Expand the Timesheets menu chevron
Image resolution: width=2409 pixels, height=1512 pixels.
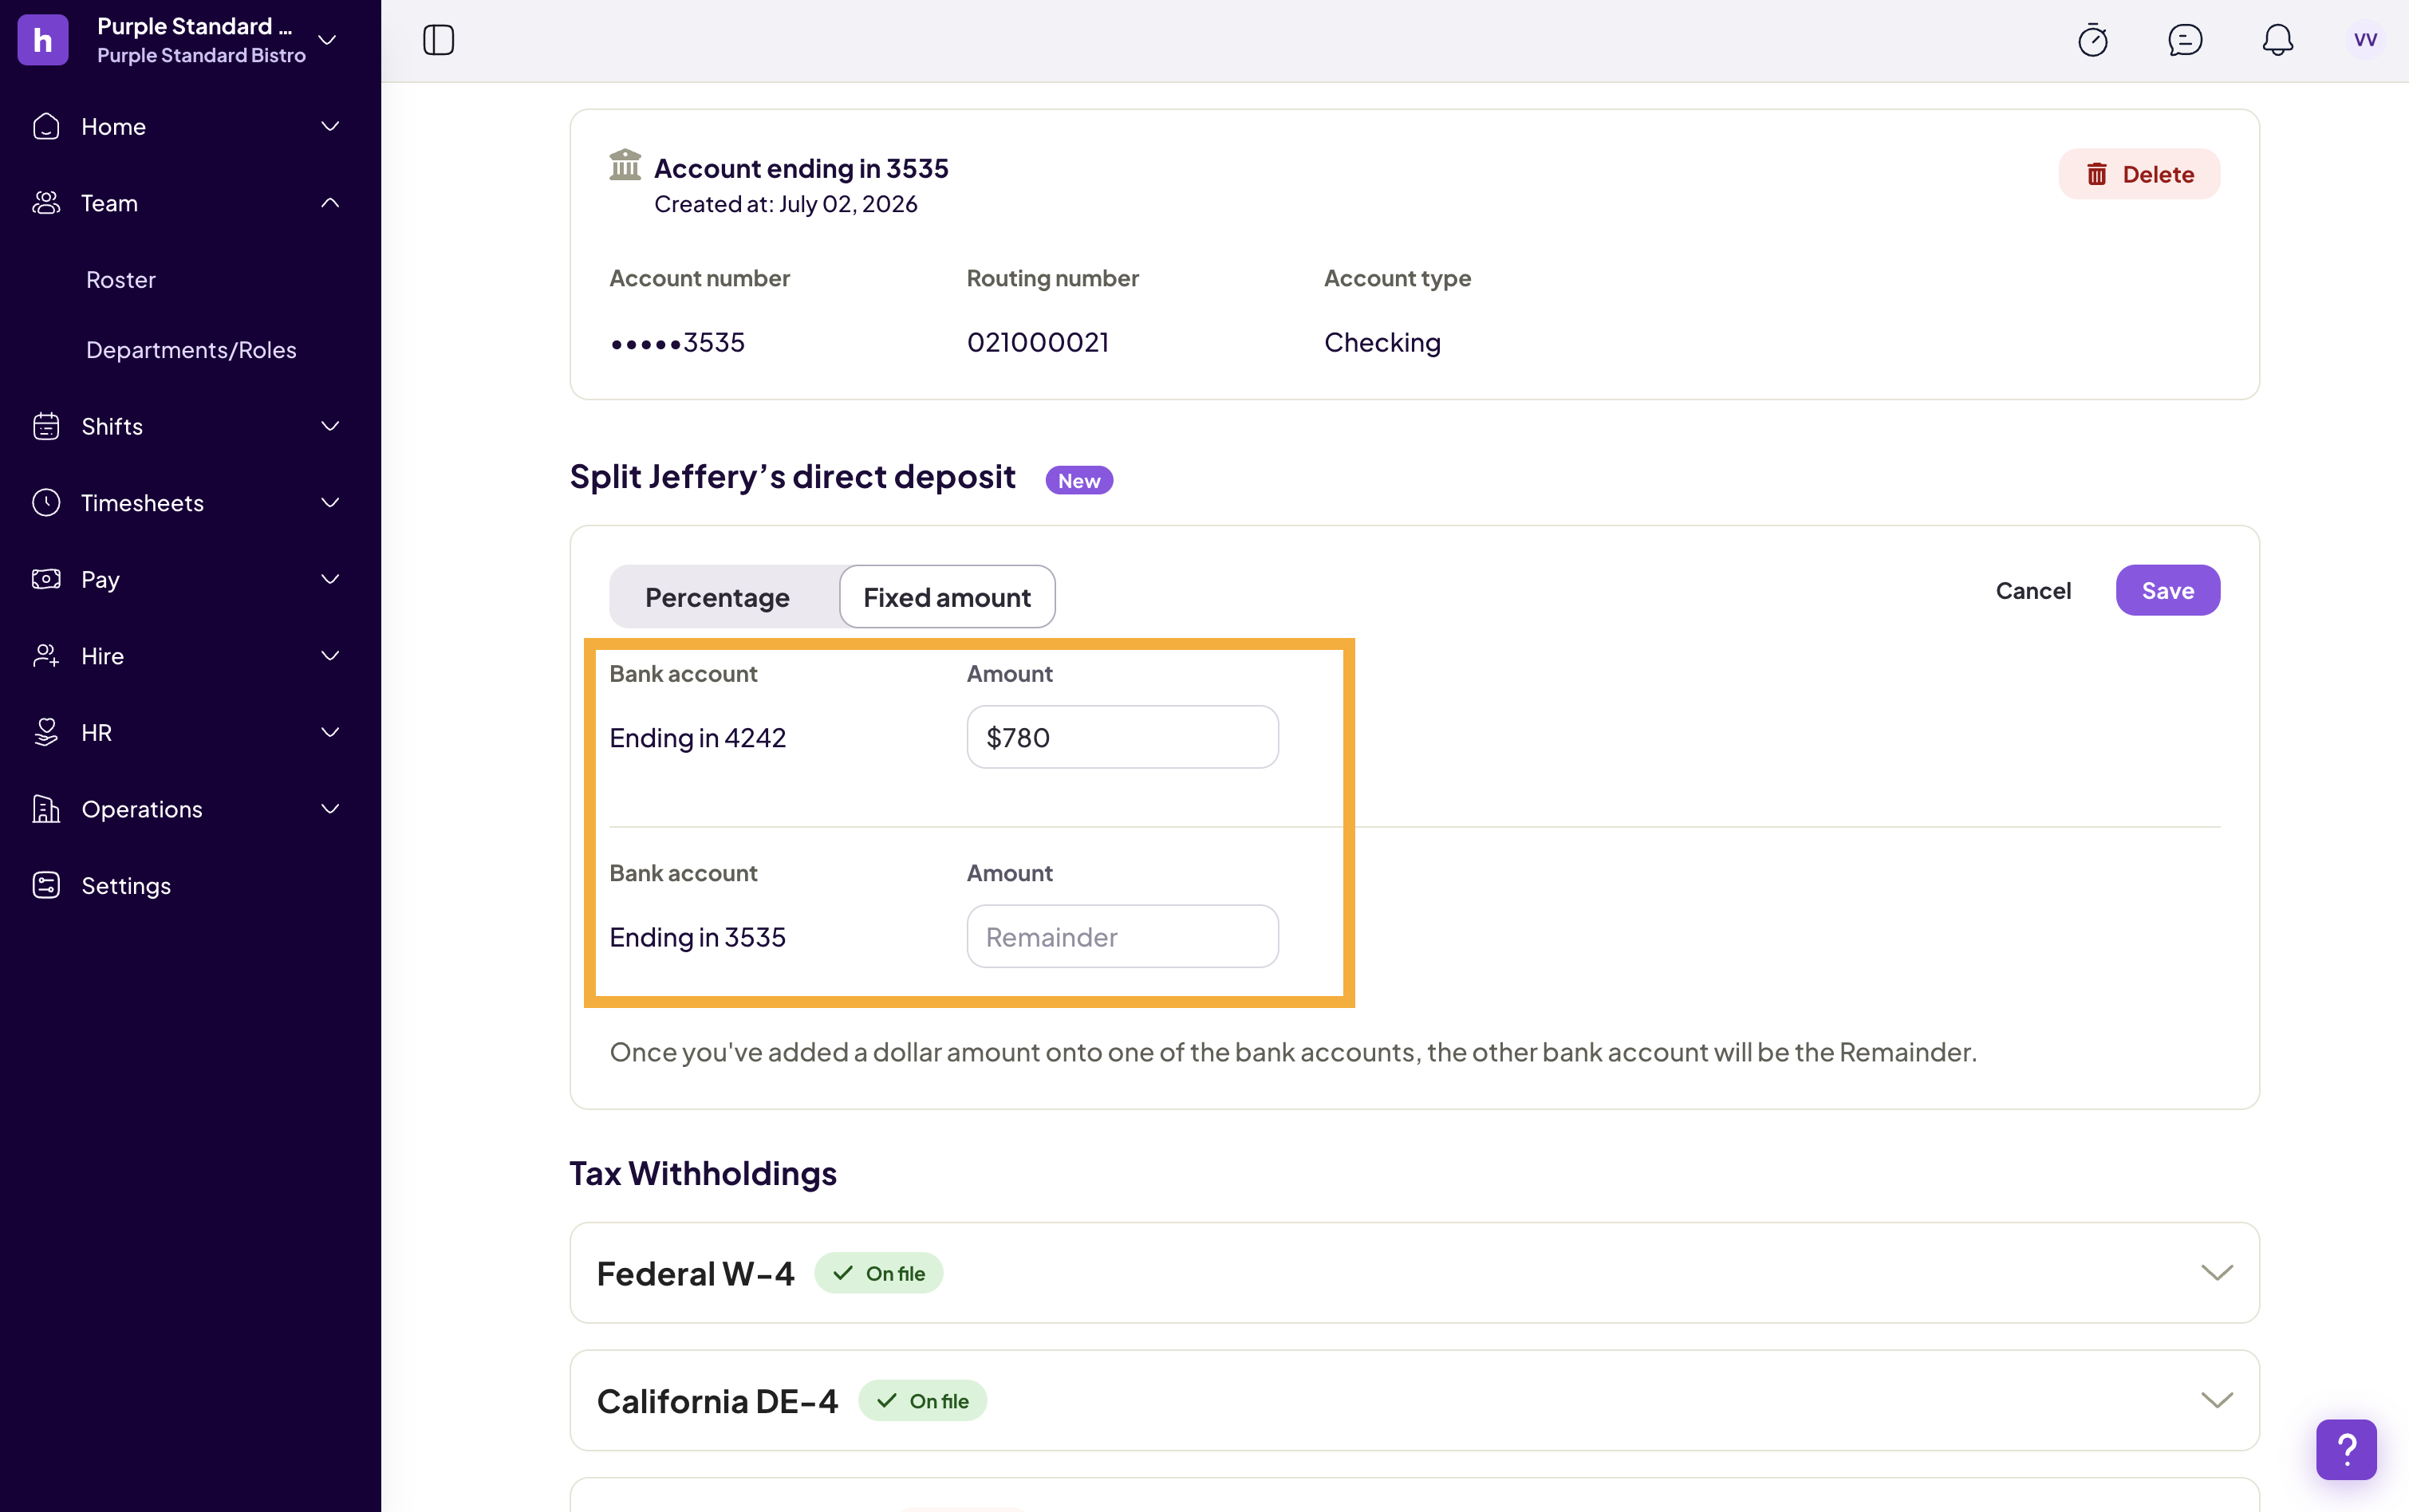(330, 503)
